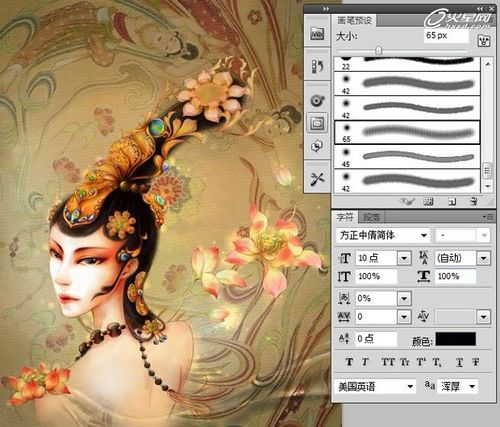Click the kerning icon
Image resolution: width=500 pixels, height=427 pixels.
click(423, 316)
